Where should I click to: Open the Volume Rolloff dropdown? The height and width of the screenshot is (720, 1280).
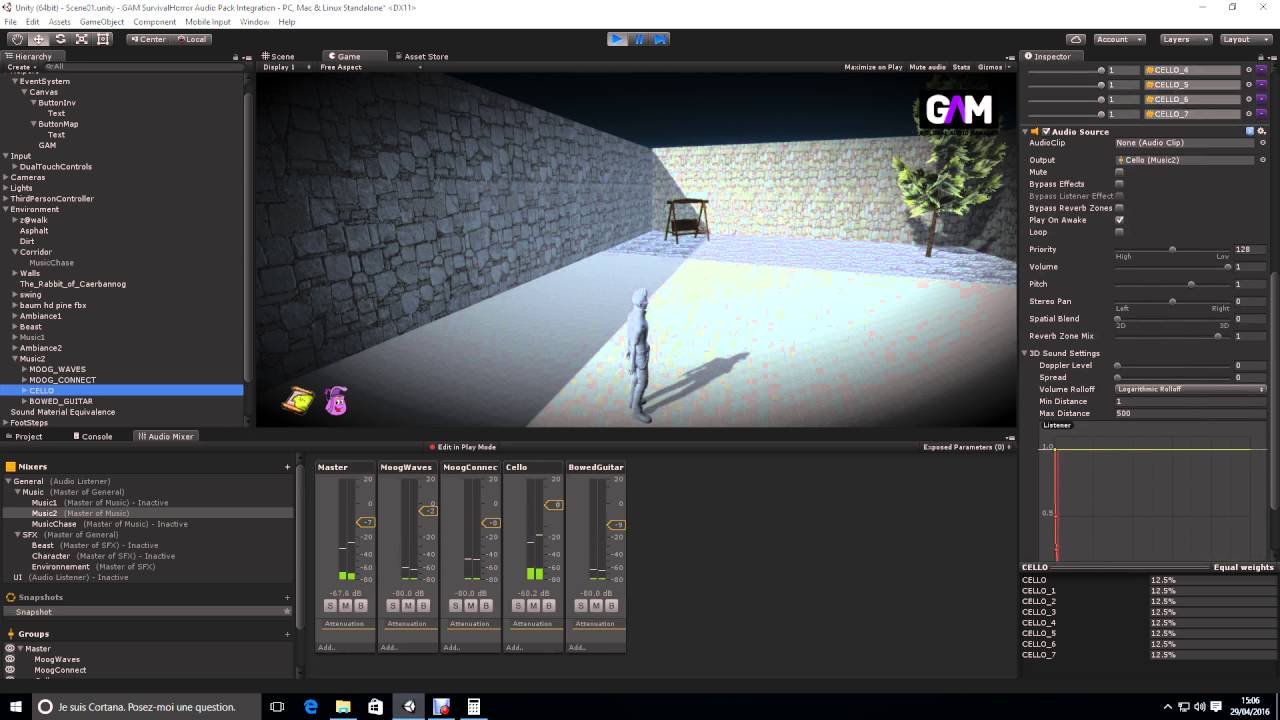coord(1191,389)
